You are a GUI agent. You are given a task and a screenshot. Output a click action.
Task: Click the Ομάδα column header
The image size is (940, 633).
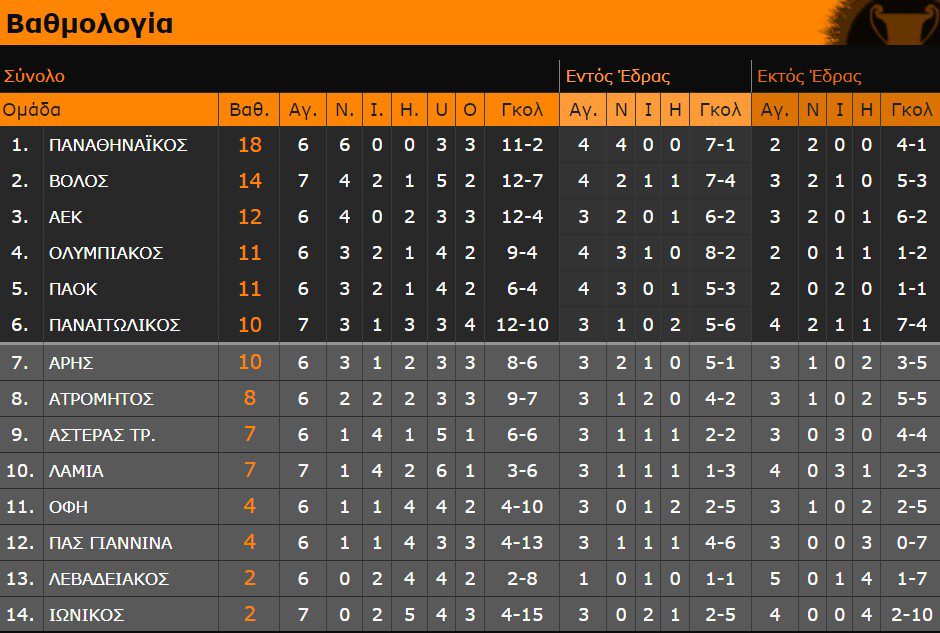32,110
